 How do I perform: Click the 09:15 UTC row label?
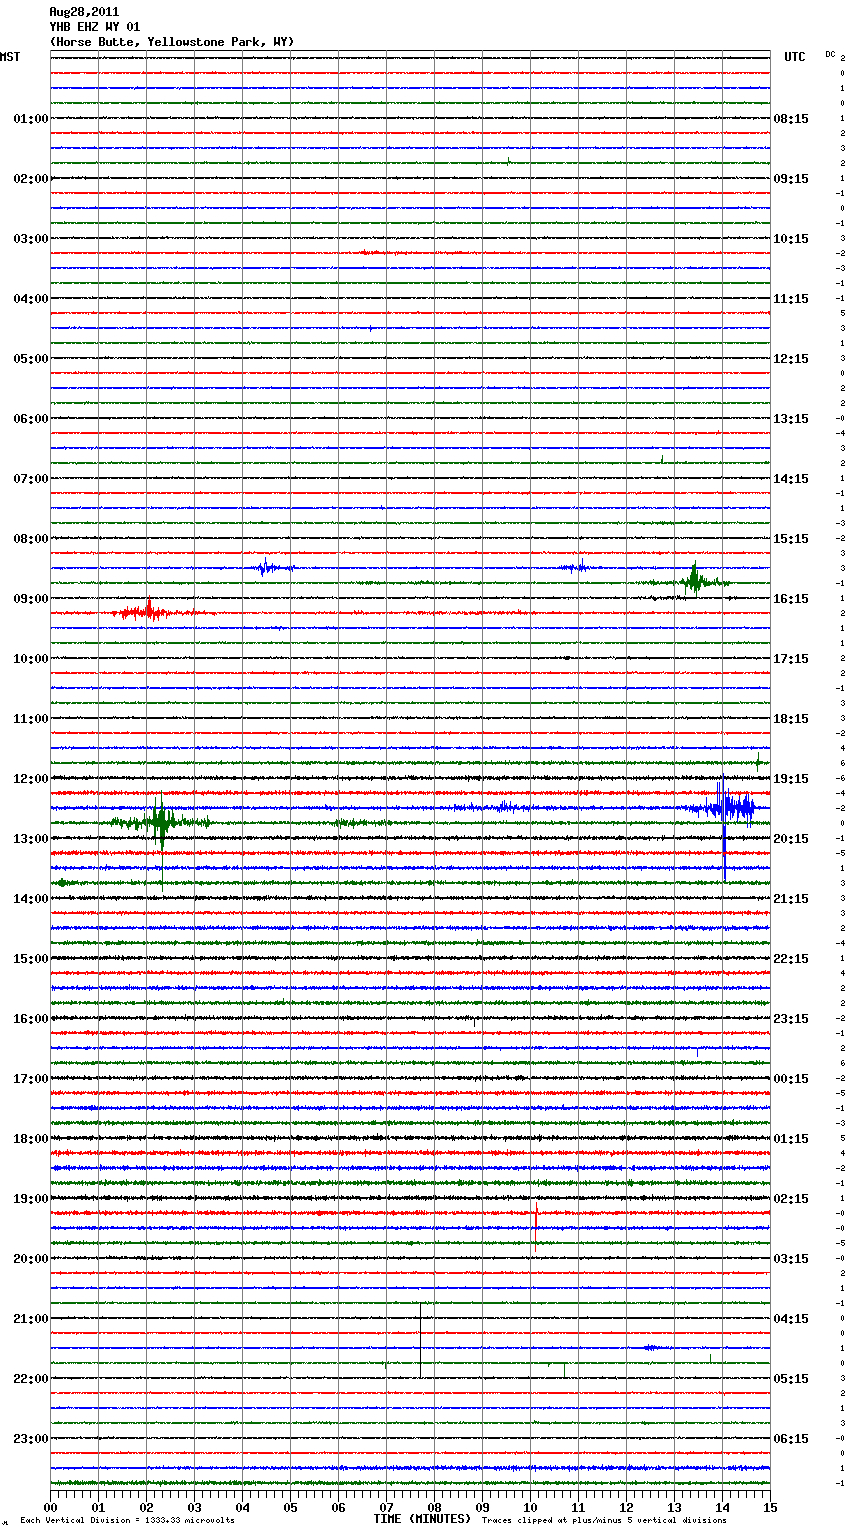(791, 179)
